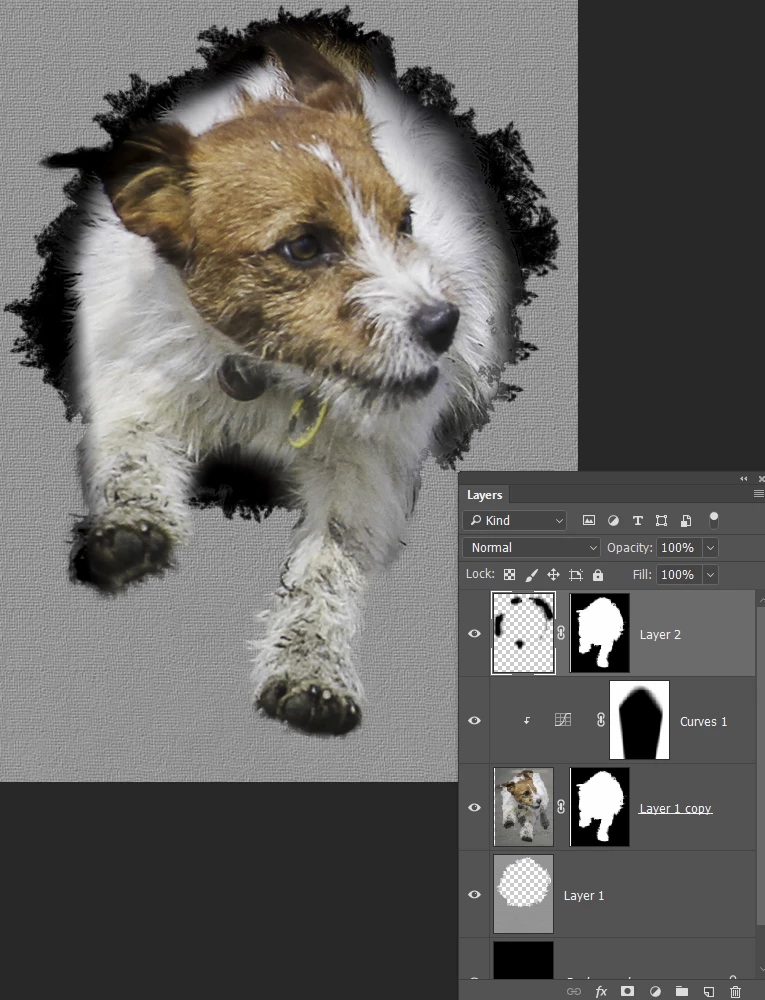Open the Kind filter dropdown
This screenshot has height=1000, width=765.
pyautogui.click(x=515, y=520)
